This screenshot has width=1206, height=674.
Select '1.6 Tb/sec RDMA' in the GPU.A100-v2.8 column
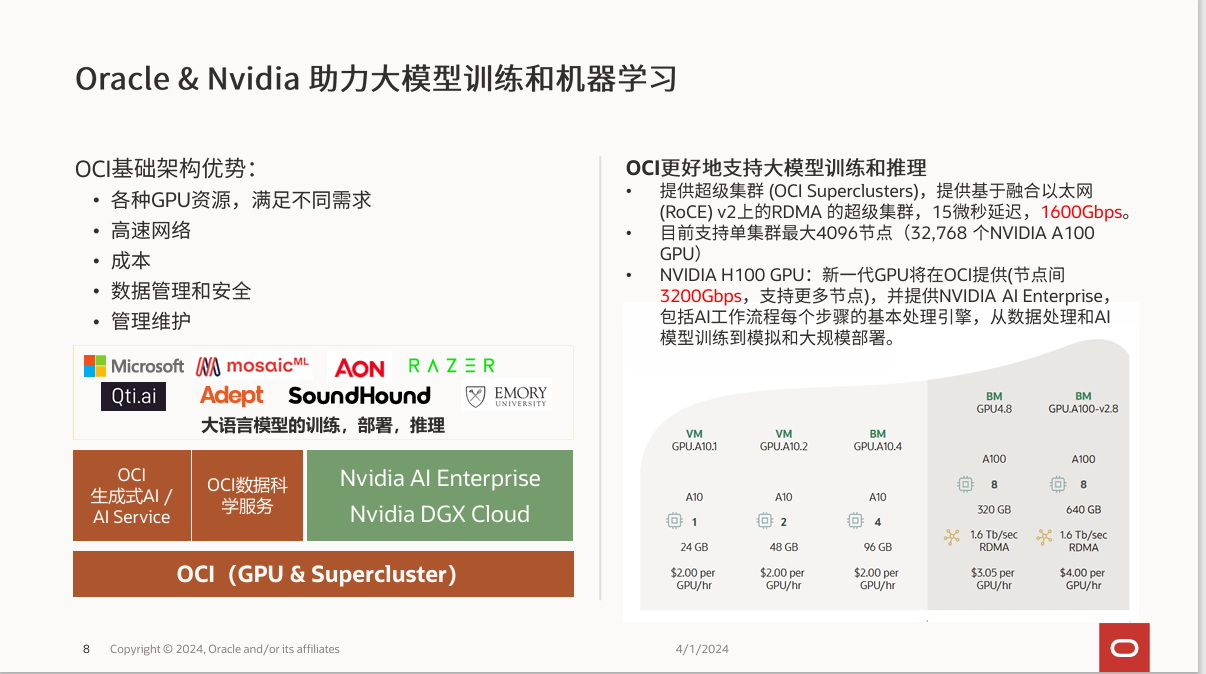tap(1083, 541)
